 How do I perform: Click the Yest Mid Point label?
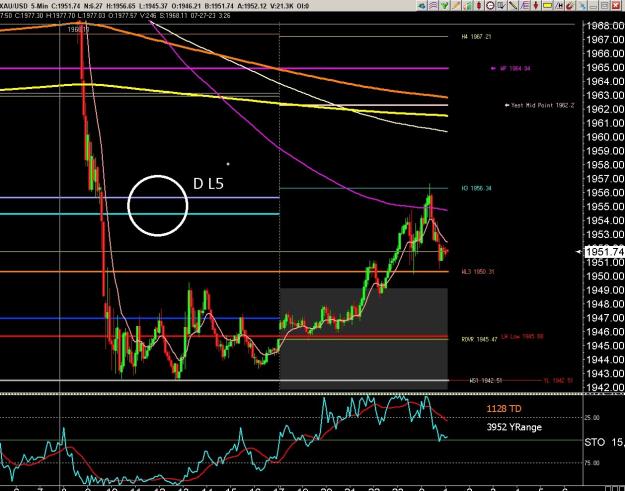[540, 105]
